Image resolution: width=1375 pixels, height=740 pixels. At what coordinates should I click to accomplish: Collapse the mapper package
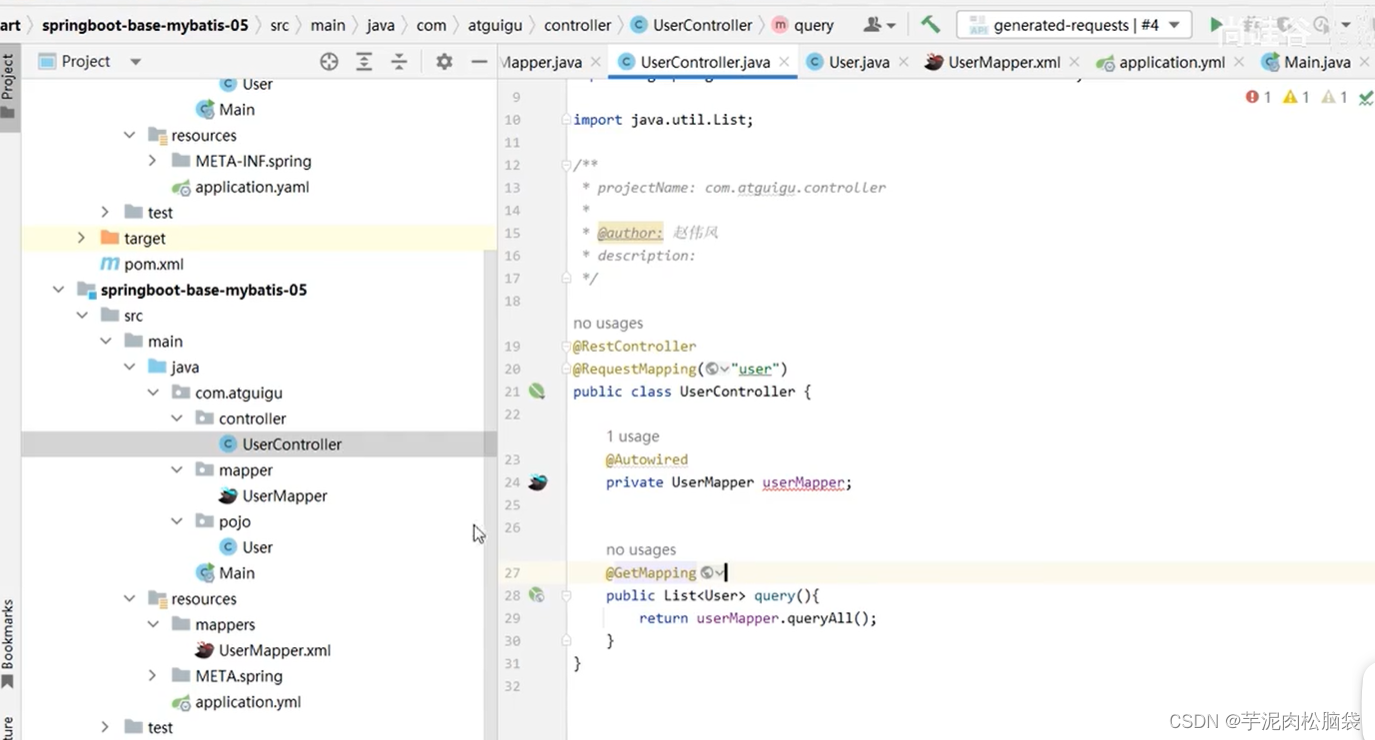(x=177, y=470)
